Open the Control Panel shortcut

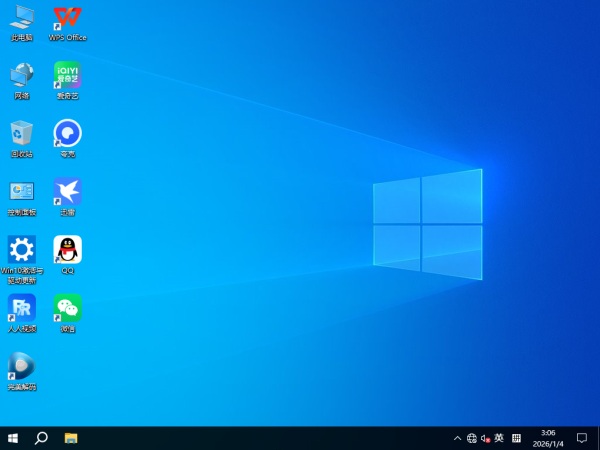[x=22, y=191]
